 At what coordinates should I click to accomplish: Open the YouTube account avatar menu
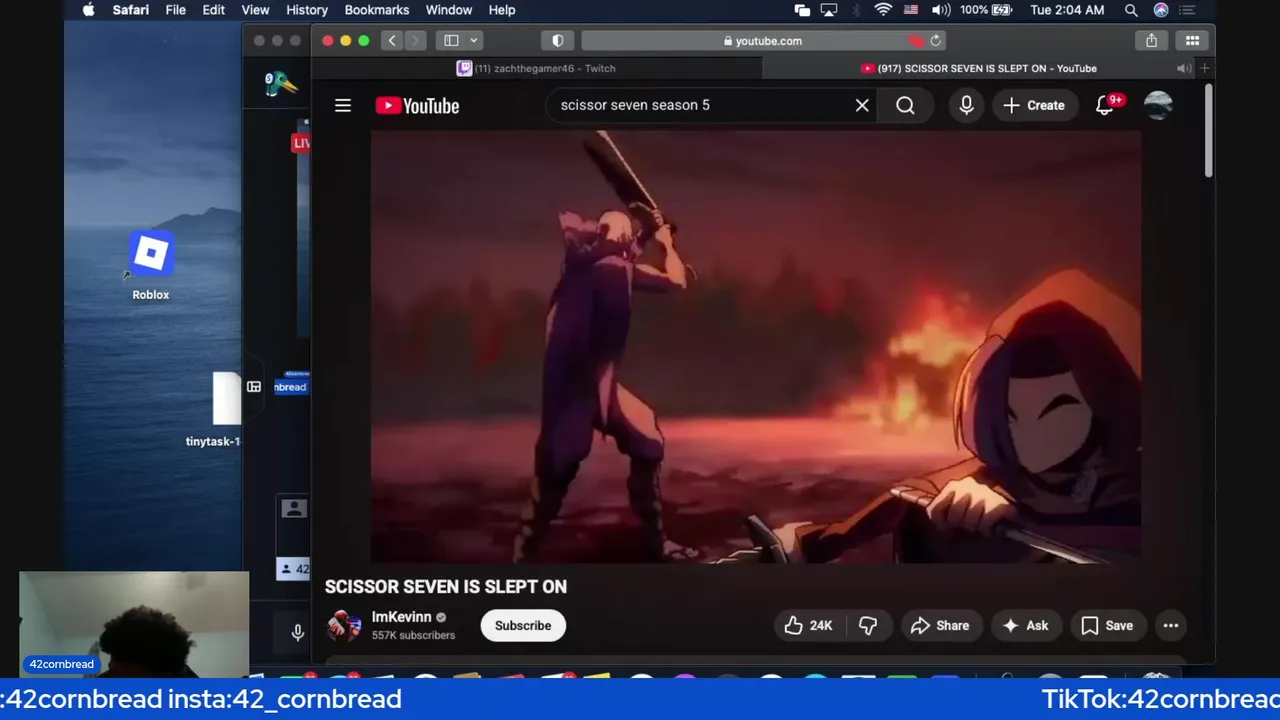coord(1158,105)
